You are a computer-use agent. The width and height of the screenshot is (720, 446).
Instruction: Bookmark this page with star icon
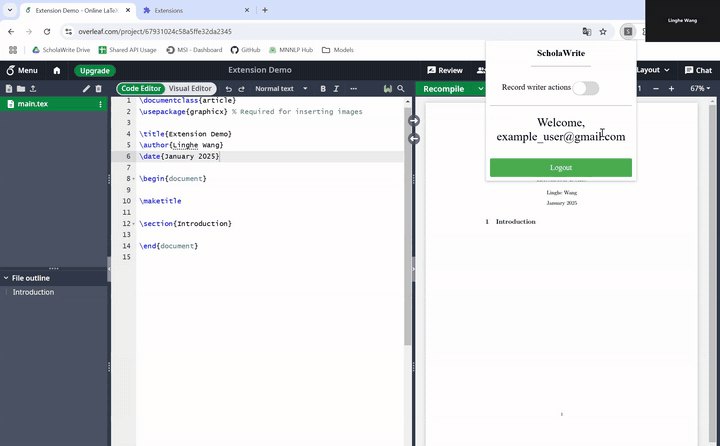(603, 32)
